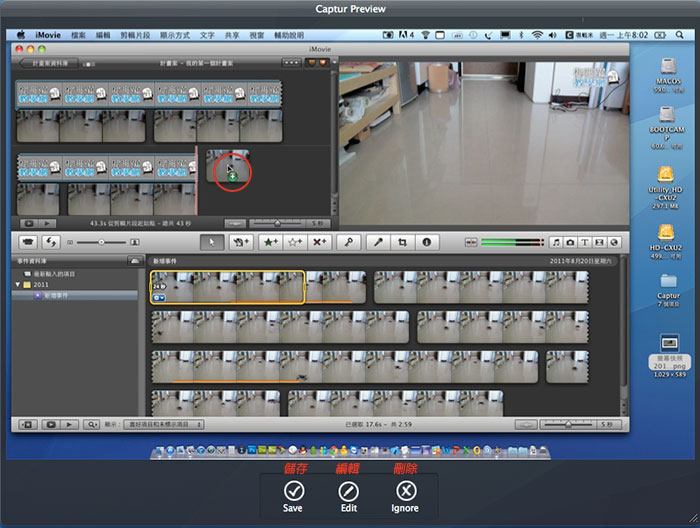Image resolution: width=700 pixels, height=528 pixels.
Task: Collapse the 2011 folder in event library
Action: [17, 284]
